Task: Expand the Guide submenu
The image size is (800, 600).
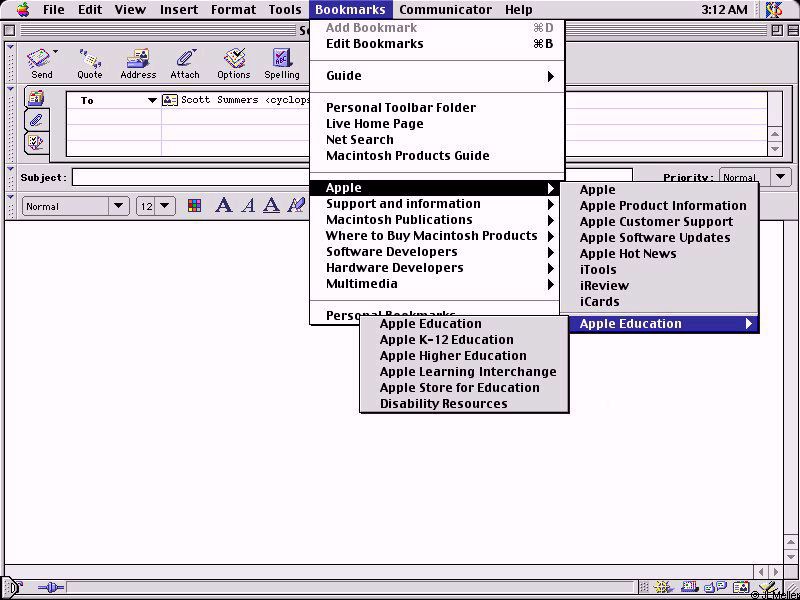Action: pyautogui.click(x=437, y=76)
